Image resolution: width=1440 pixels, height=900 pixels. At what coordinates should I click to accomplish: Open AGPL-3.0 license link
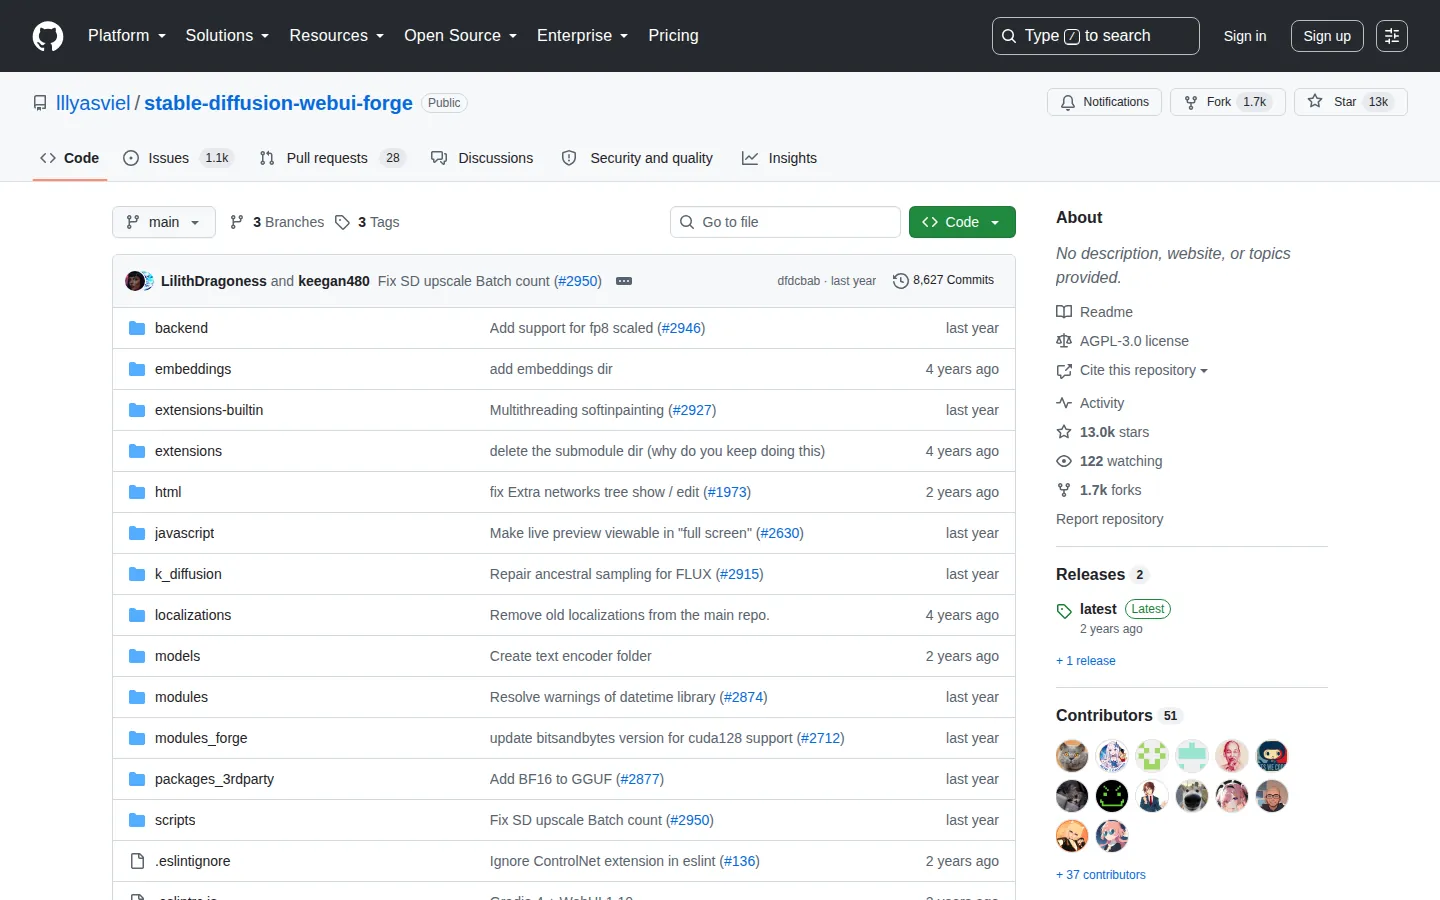pos(1122,341)
